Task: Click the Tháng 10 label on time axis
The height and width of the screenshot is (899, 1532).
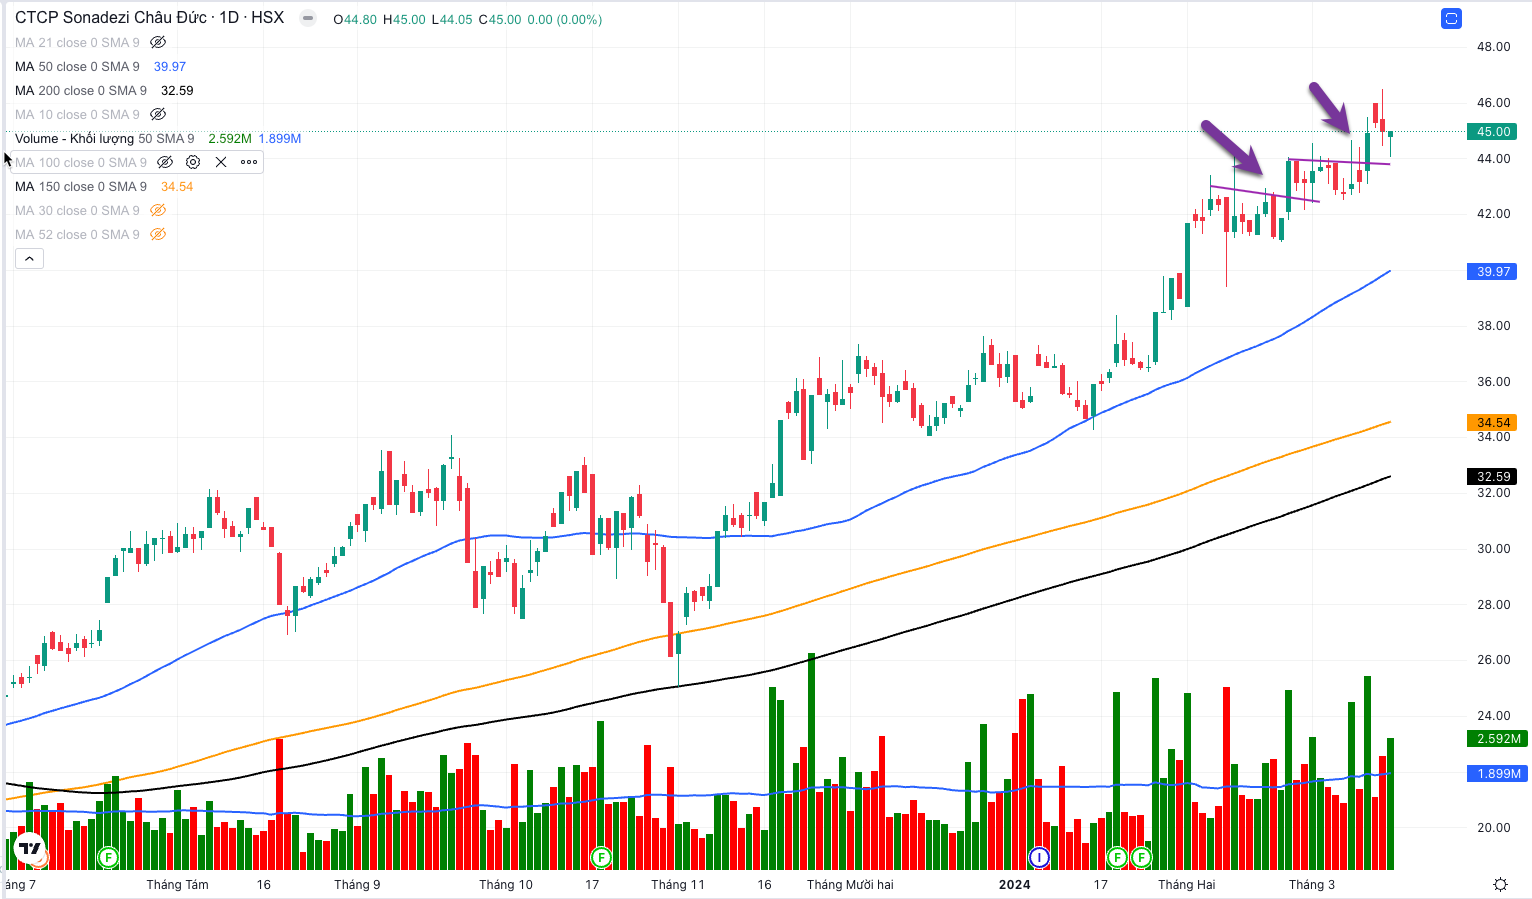Action: [505, 884]
